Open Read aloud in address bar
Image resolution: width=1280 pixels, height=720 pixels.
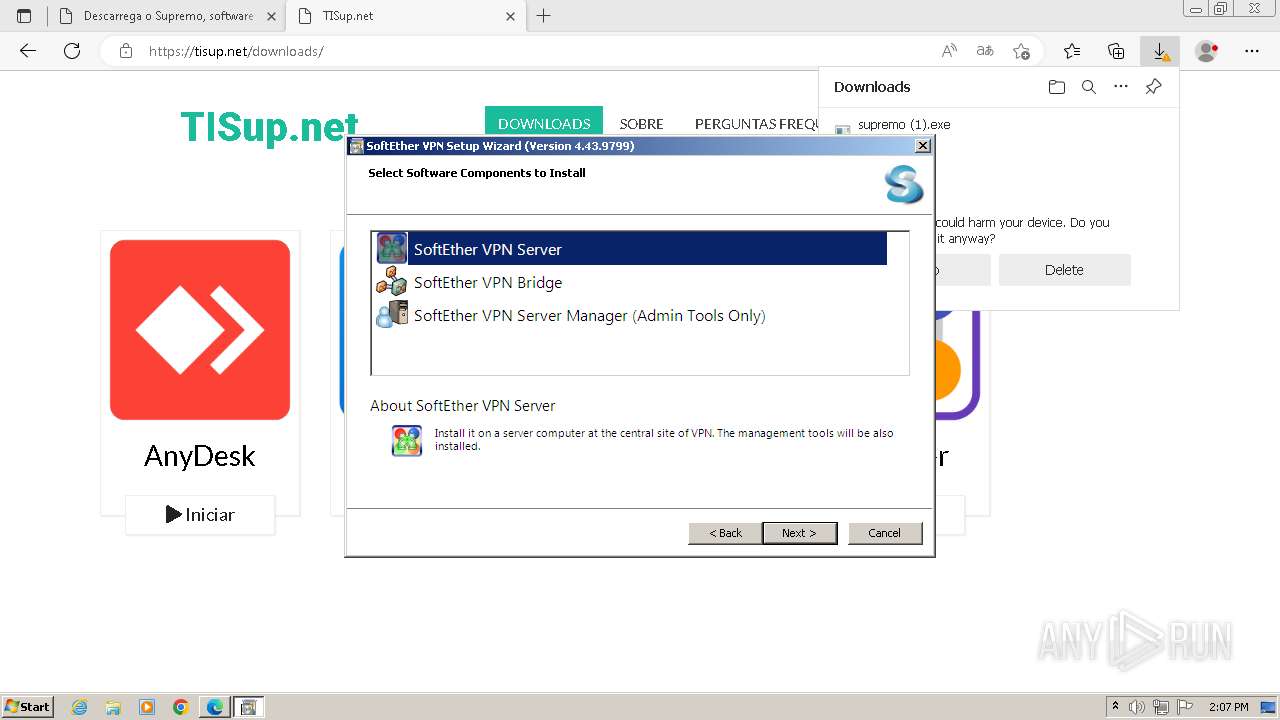pyautogui.click(x=949, y=51)
